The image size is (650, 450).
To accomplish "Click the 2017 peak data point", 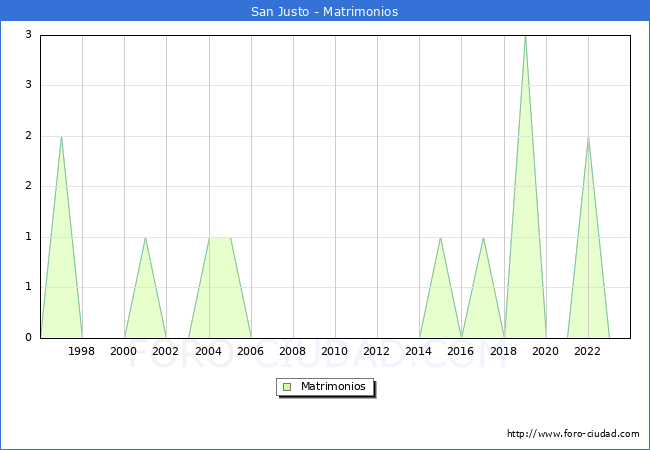I will click(x=483, y=238).
